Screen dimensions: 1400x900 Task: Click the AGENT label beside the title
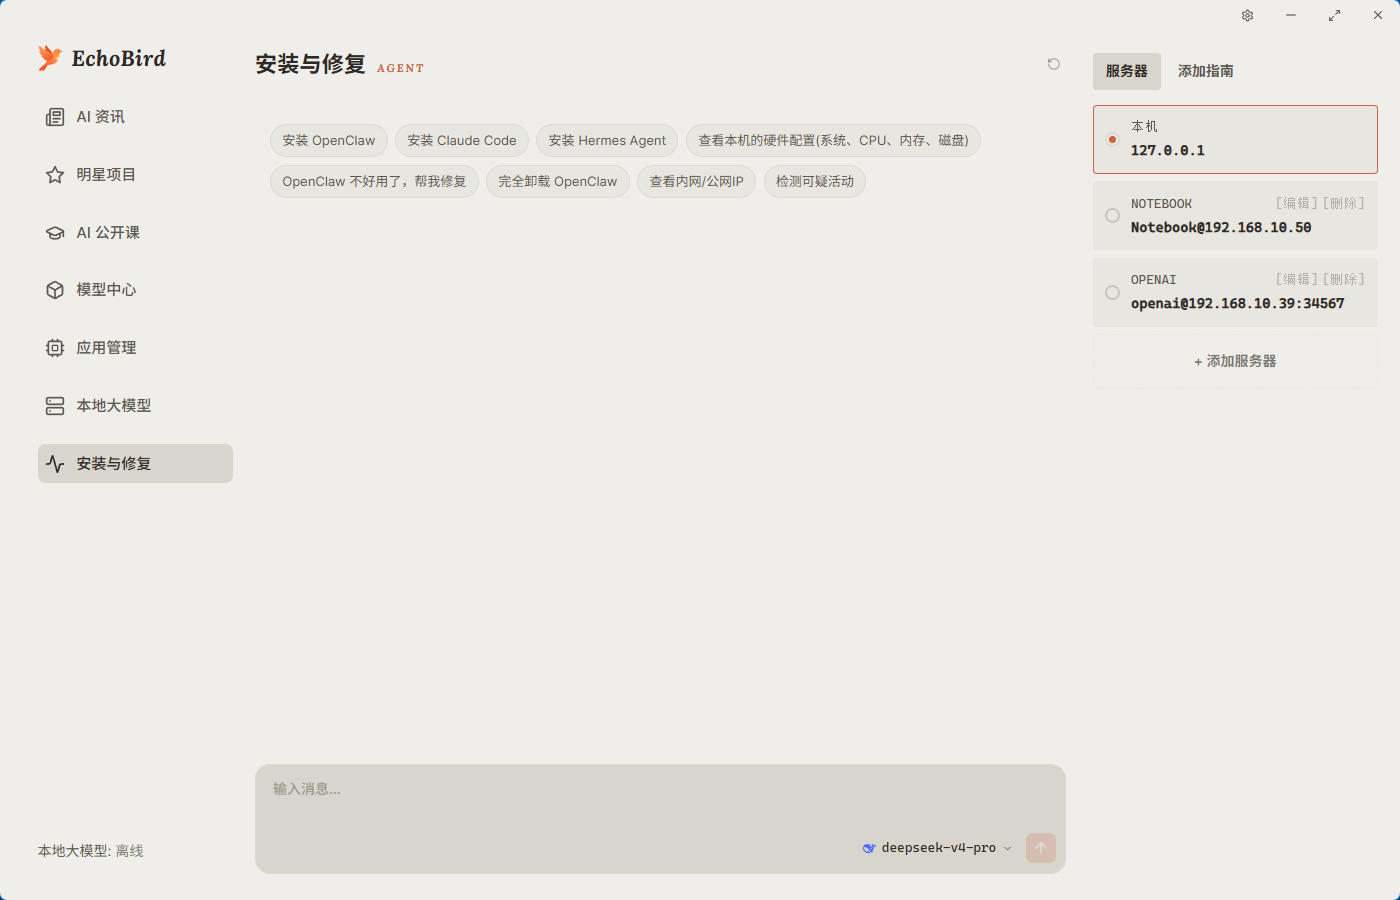pyautogui.click(x=401, y=69)
